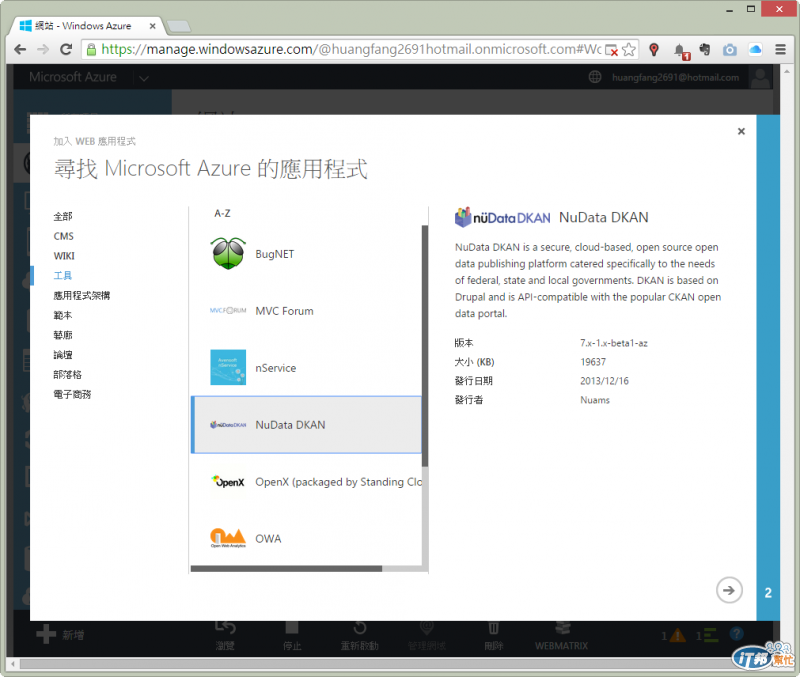This screenshot has width=800, height=677.
Task: Click the red map pin extension icon
Action: click(x=654, y=49)
